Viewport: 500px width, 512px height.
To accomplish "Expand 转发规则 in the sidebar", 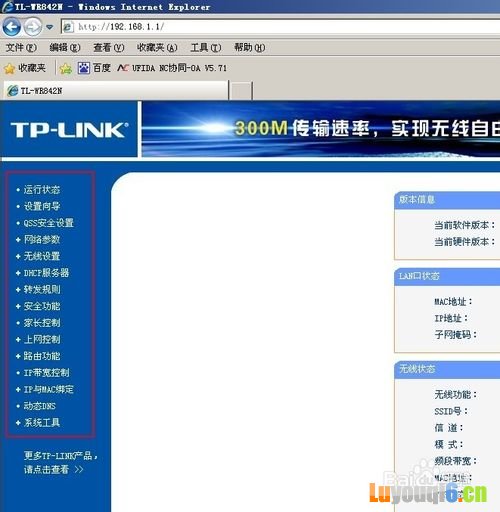I will coord(42,290).
